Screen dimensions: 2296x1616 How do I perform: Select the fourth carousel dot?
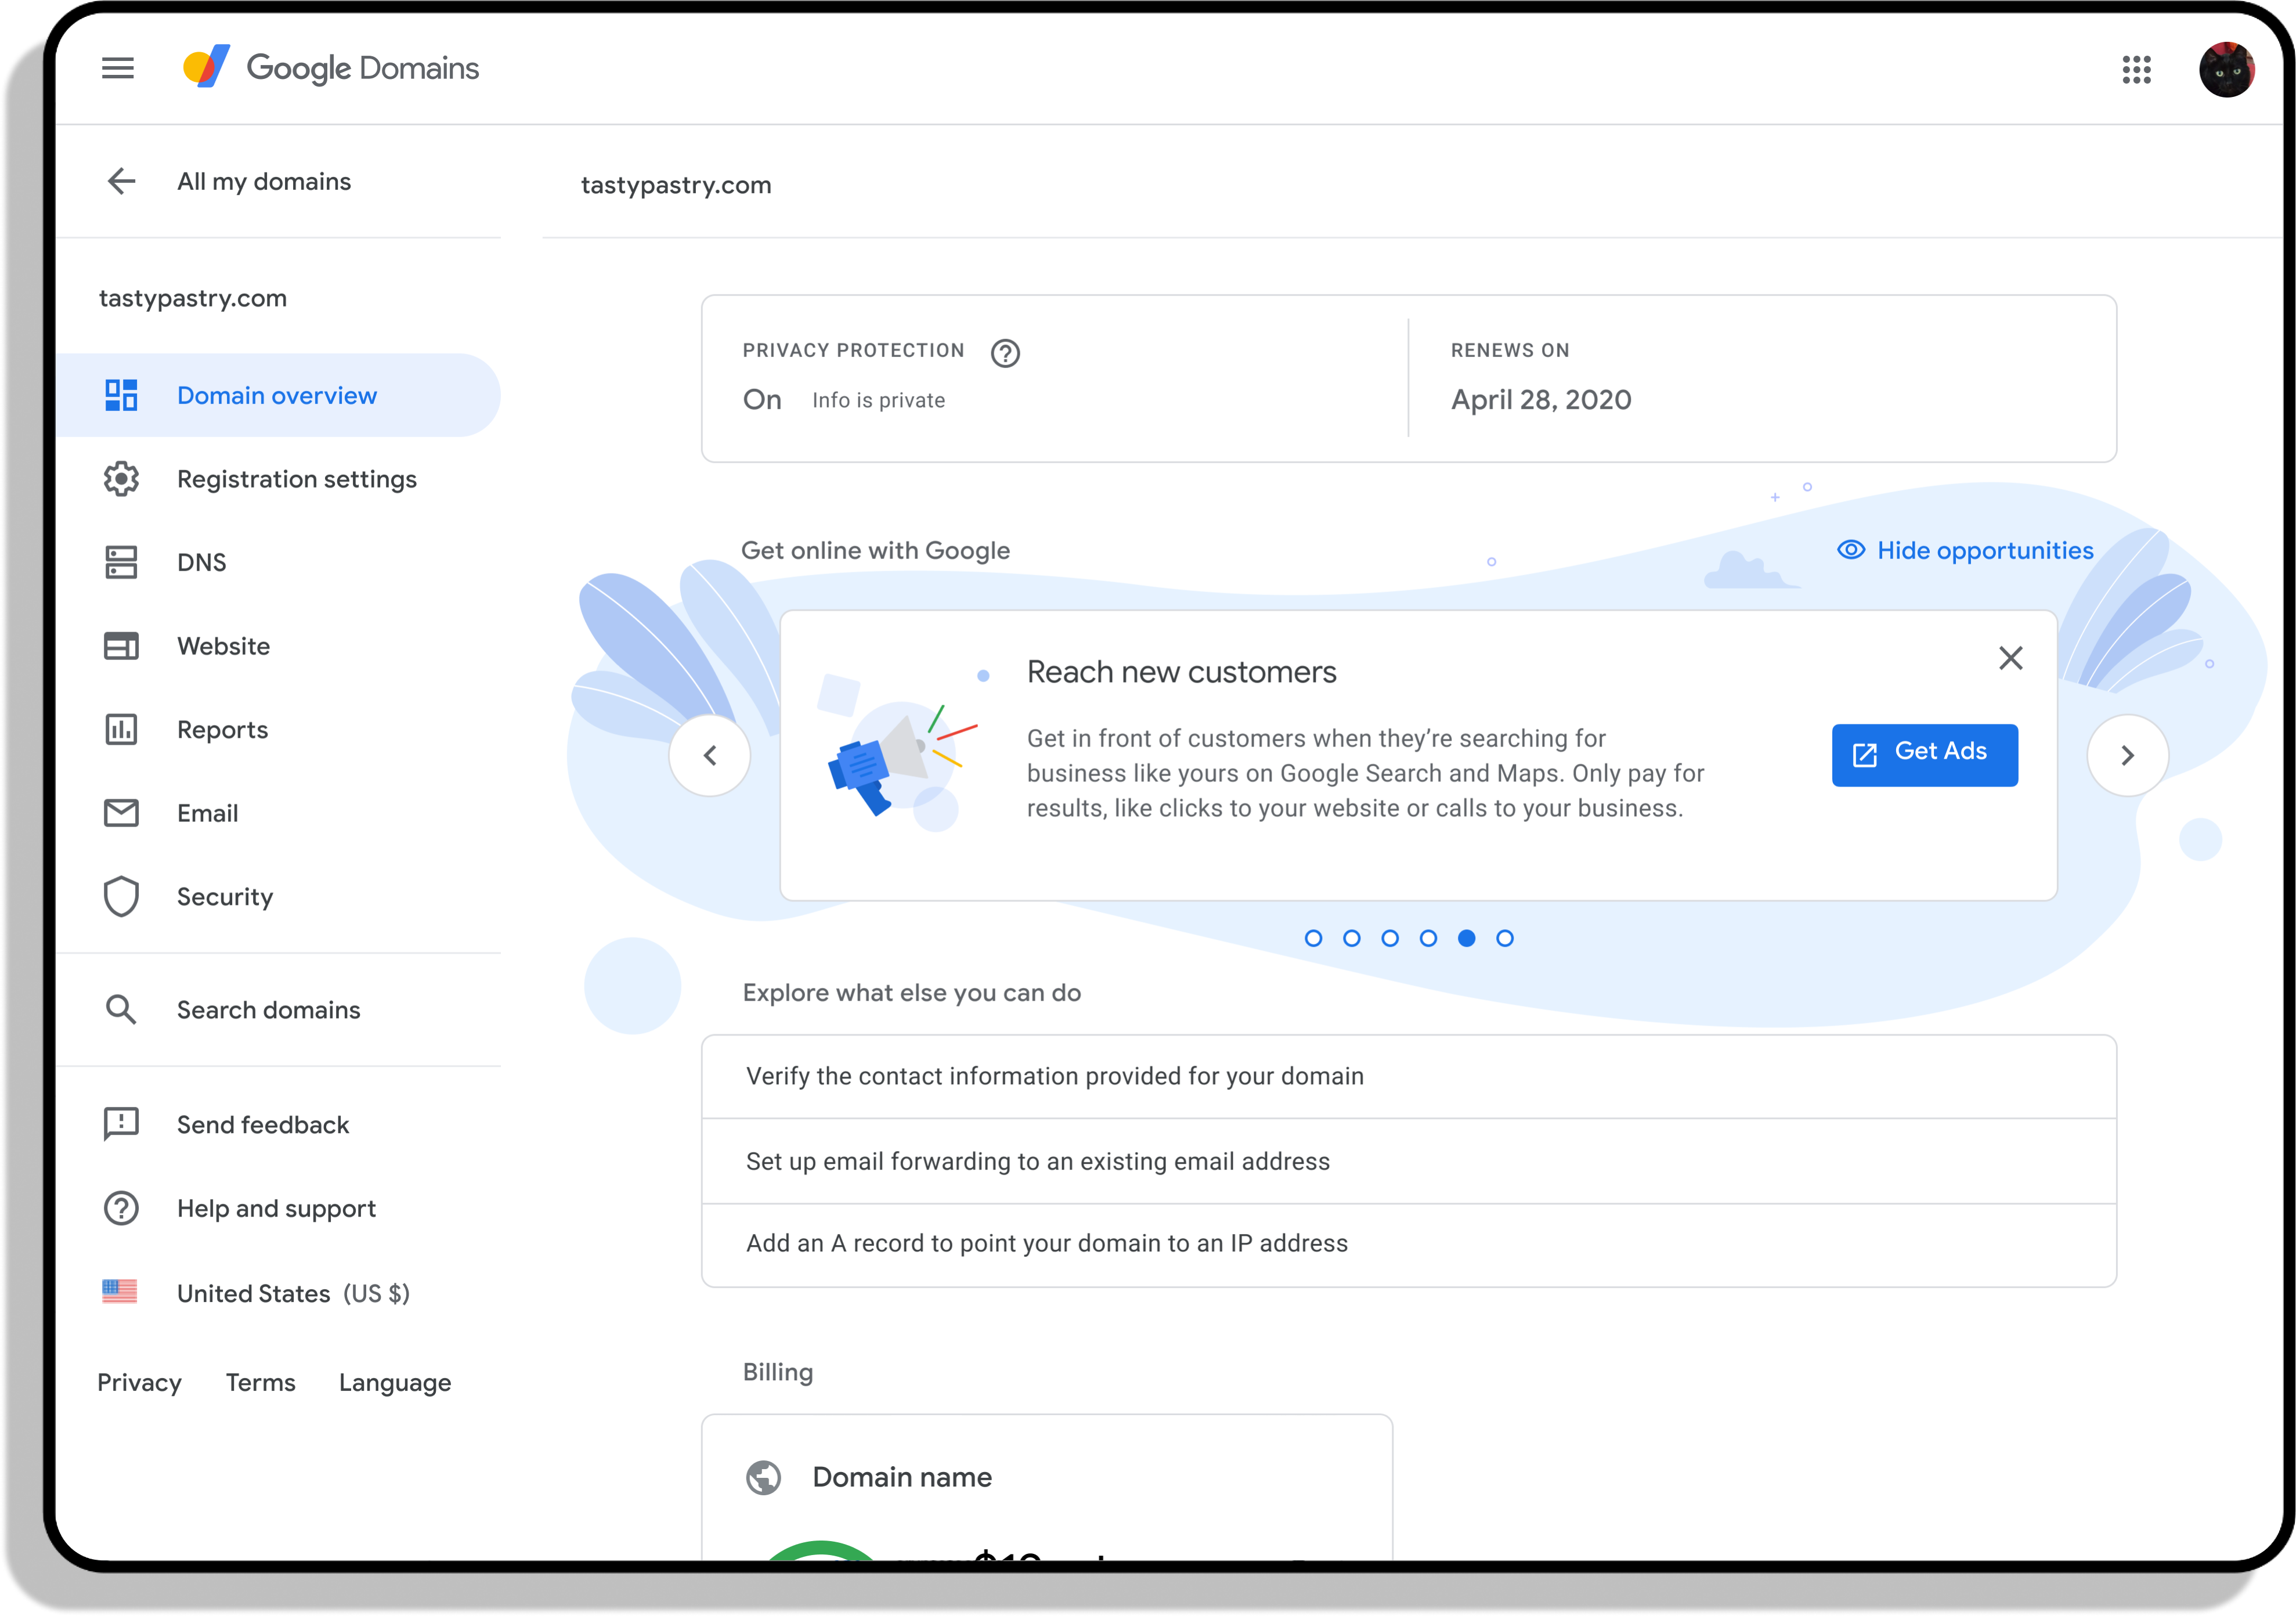click(x=1428, y=938)
